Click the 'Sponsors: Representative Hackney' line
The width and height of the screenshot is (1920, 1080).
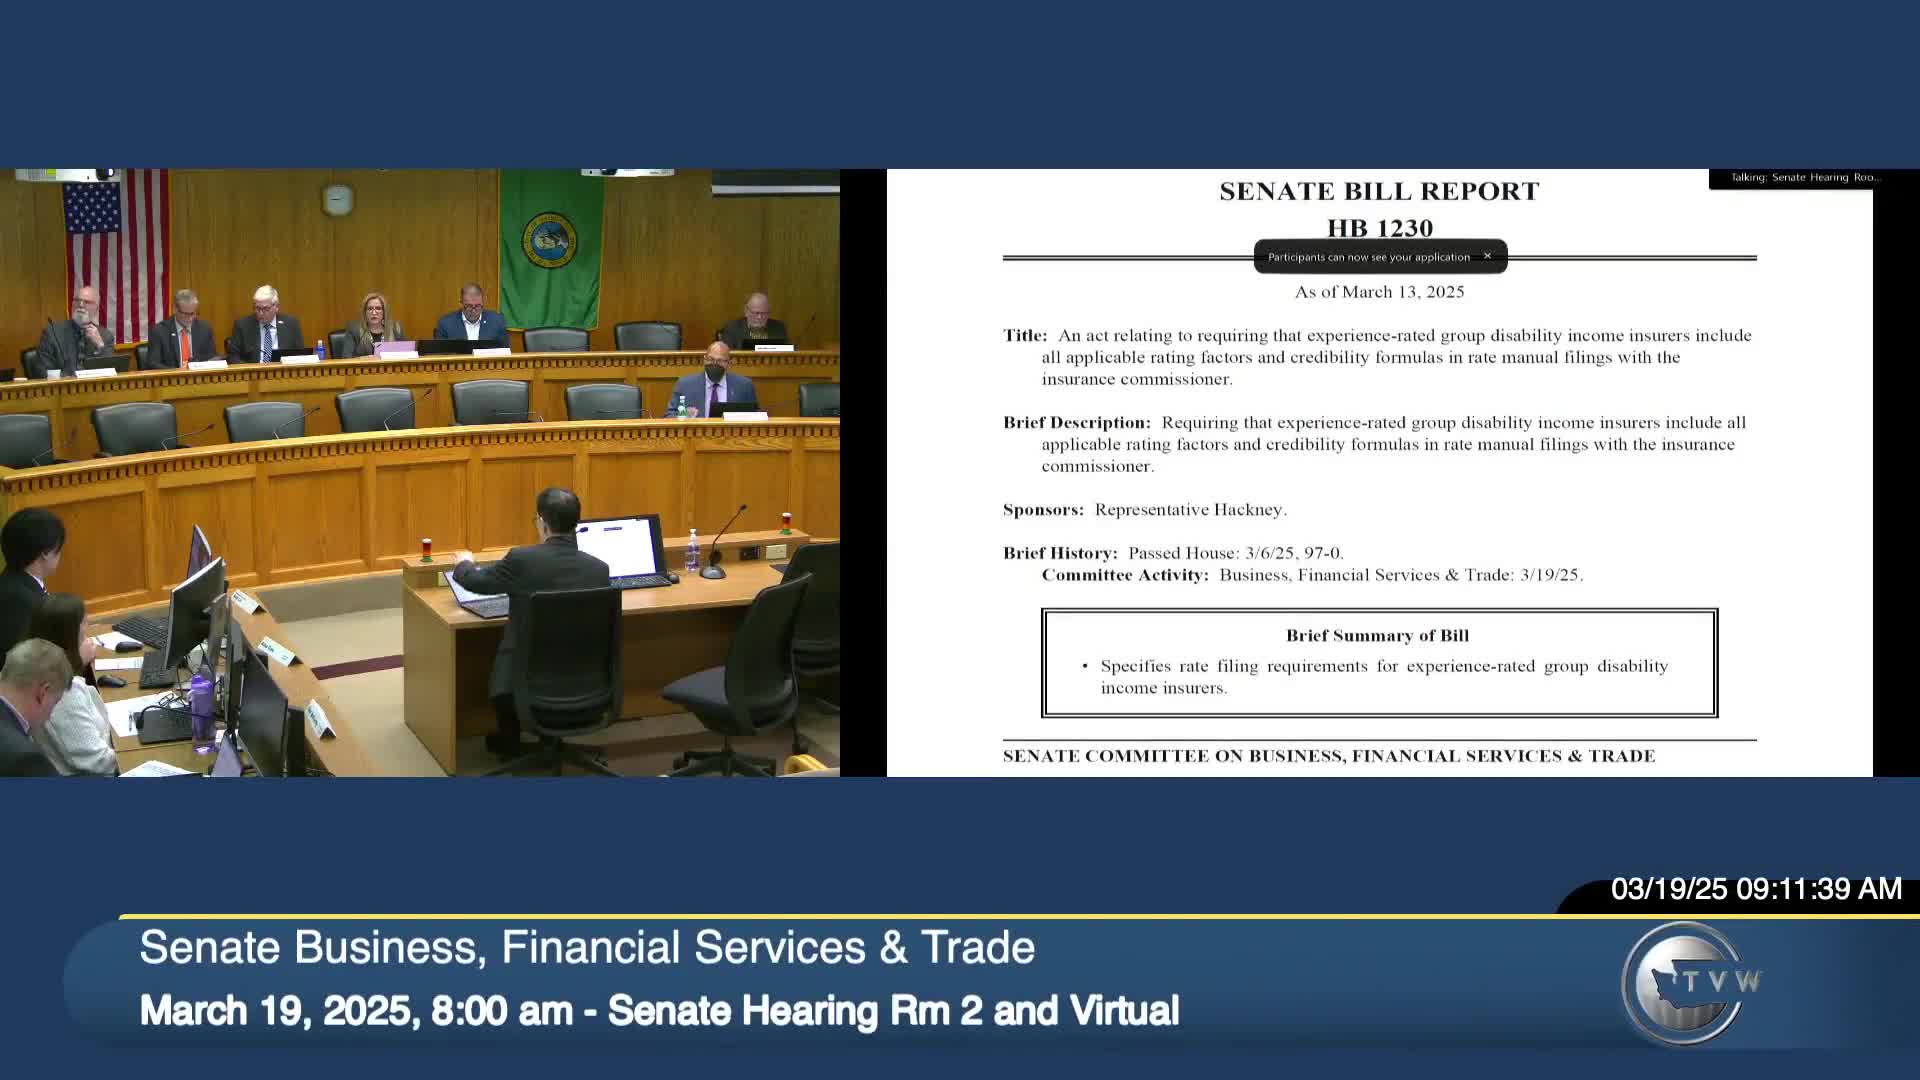(1144, 510)
